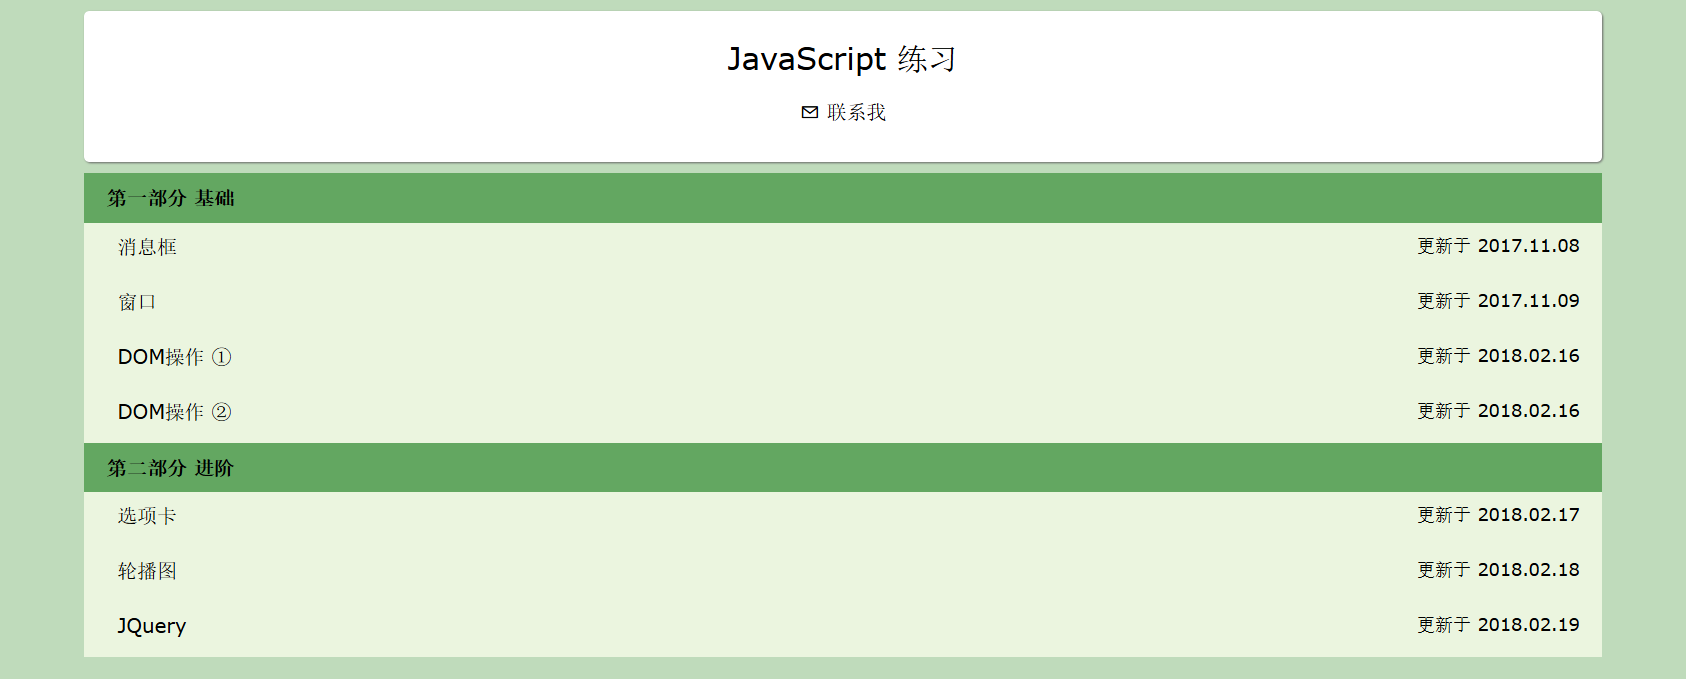Open the 消息框 exercise page
Viewport: 1686px width, 679px height.
(x=145, y=246)
